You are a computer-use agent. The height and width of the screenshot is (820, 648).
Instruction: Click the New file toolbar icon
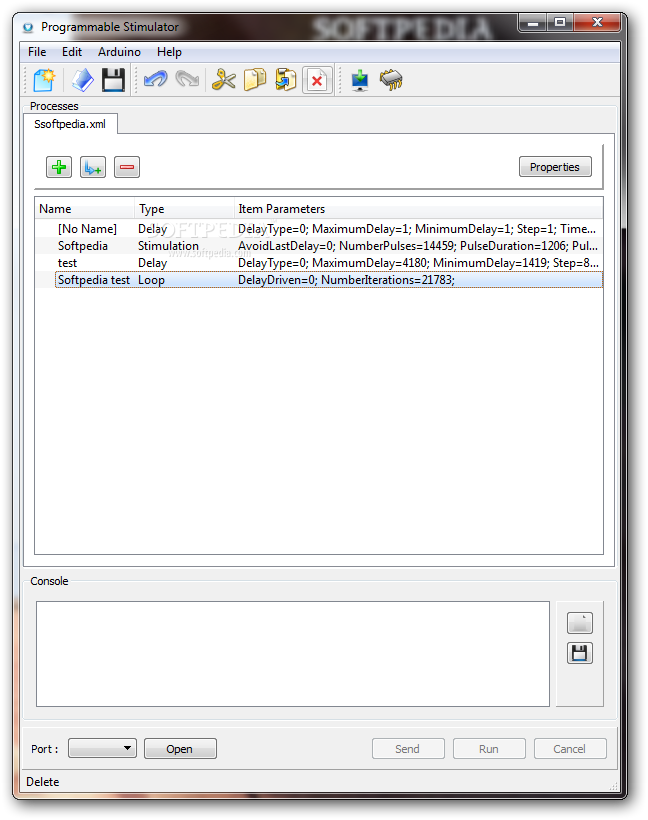[44, 81]
